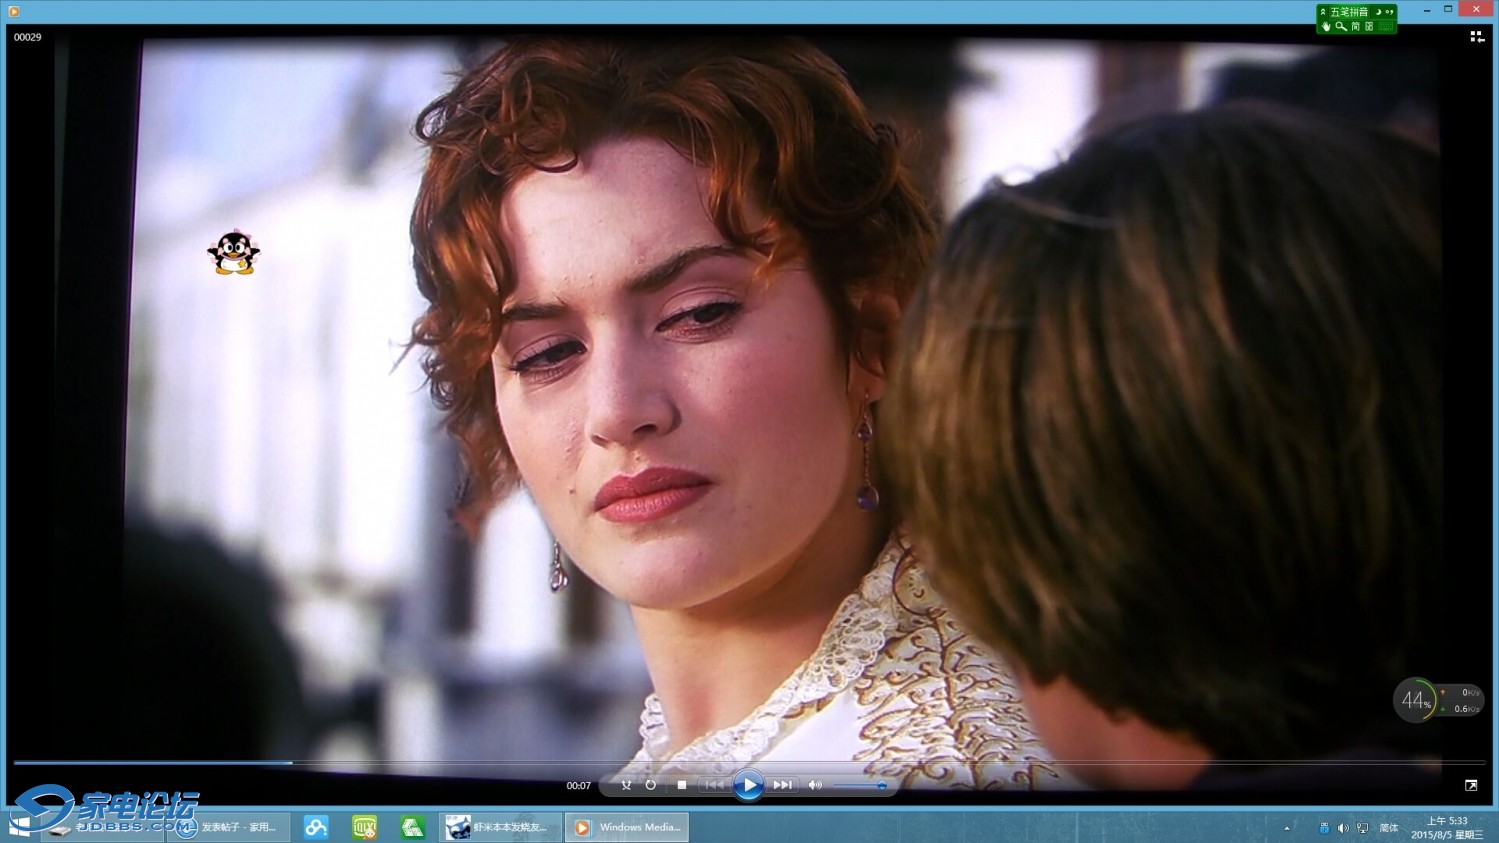Skip to the previous track
The height and width of the screenshot is (843, 1499).
[x=714, y=785]
